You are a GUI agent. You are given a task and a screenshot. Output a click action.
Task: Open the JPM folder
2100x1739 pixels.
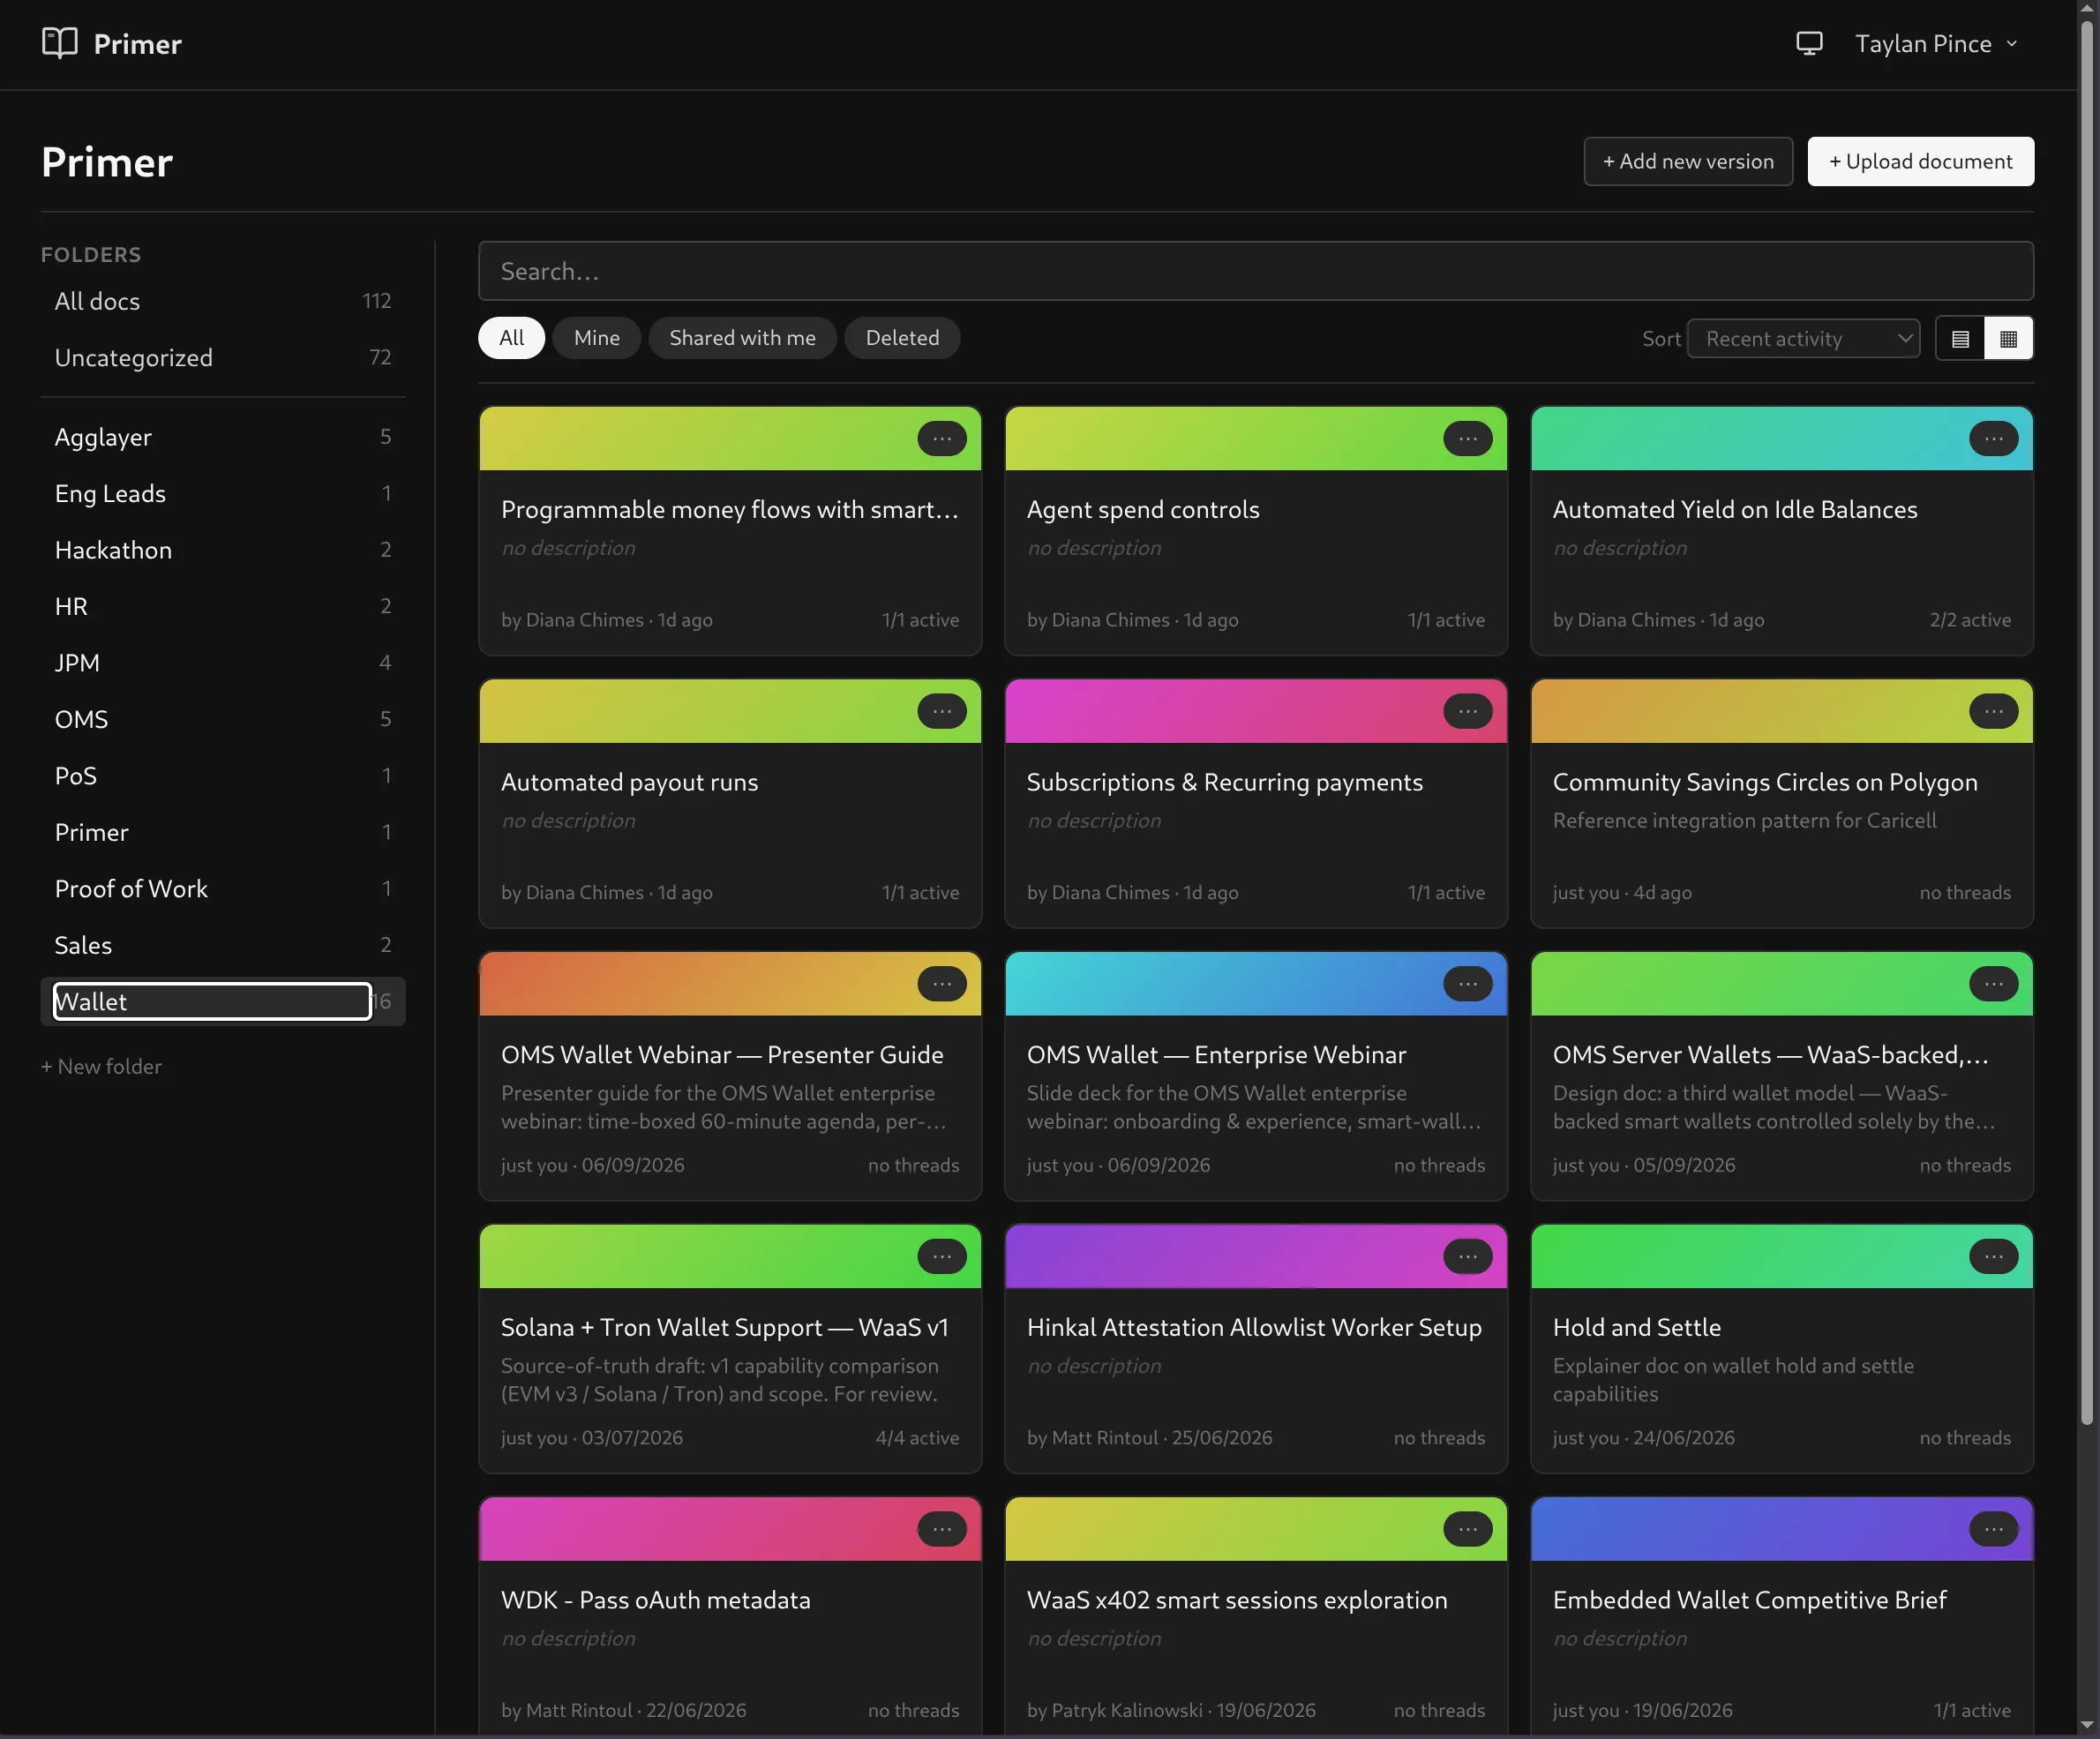click(x=223, y=663)
